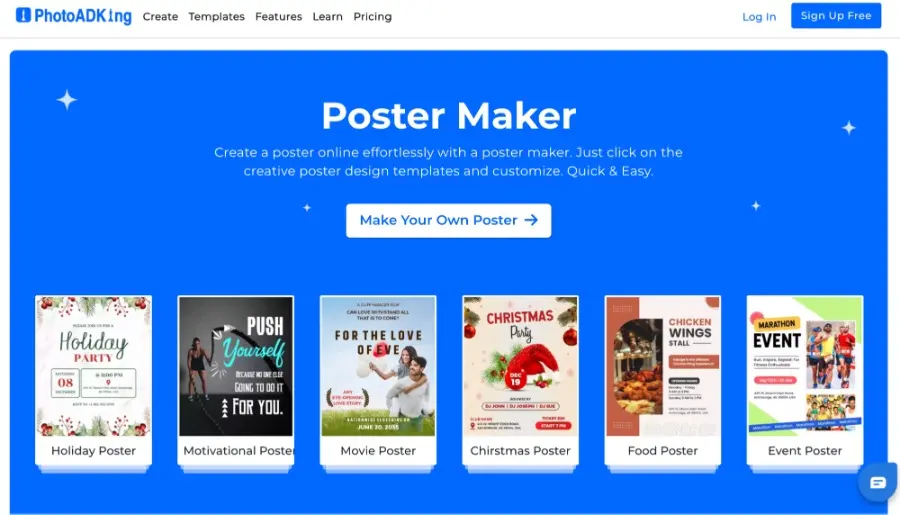Click Make Your Own Poster button
Image resolution: width=900 pixels, height=515 pixels.
(x=448, y=220)
